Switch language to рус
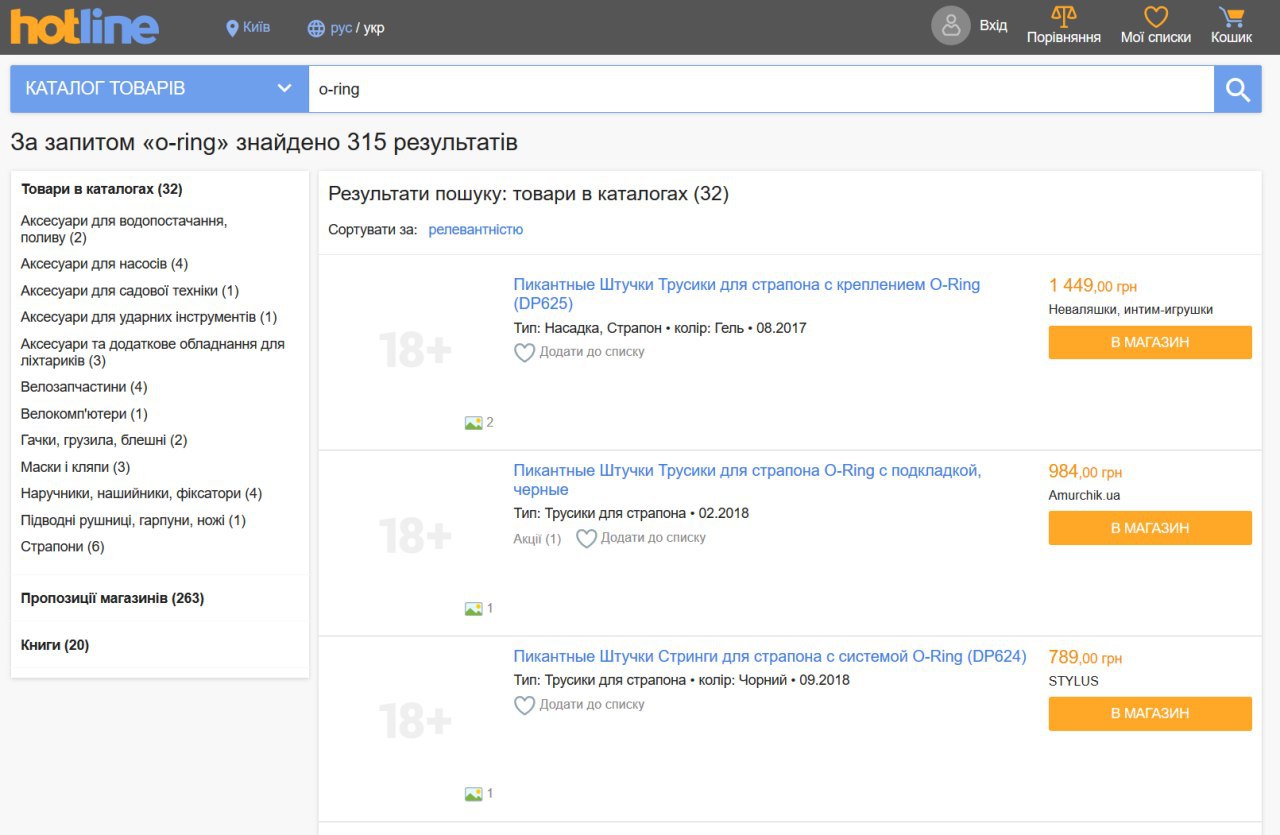Screen dimensions: 1280x835 click(341, 28)
